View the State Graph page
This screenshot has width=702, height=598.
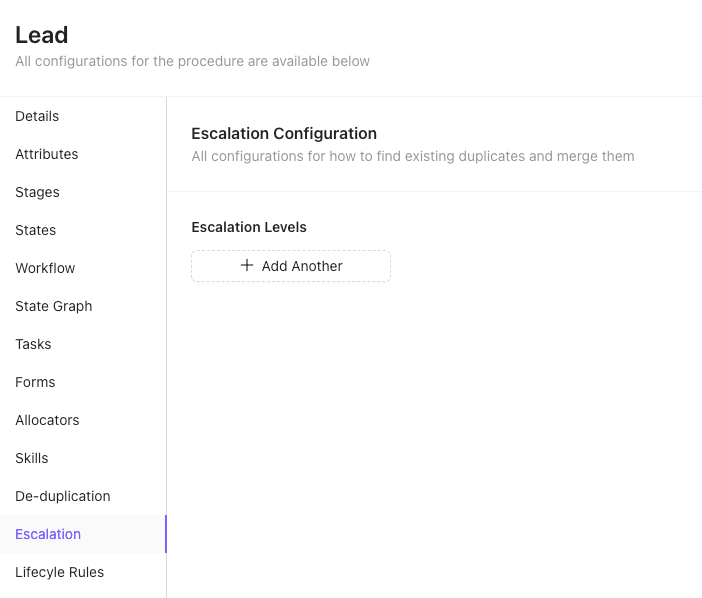tap(83, 306)
